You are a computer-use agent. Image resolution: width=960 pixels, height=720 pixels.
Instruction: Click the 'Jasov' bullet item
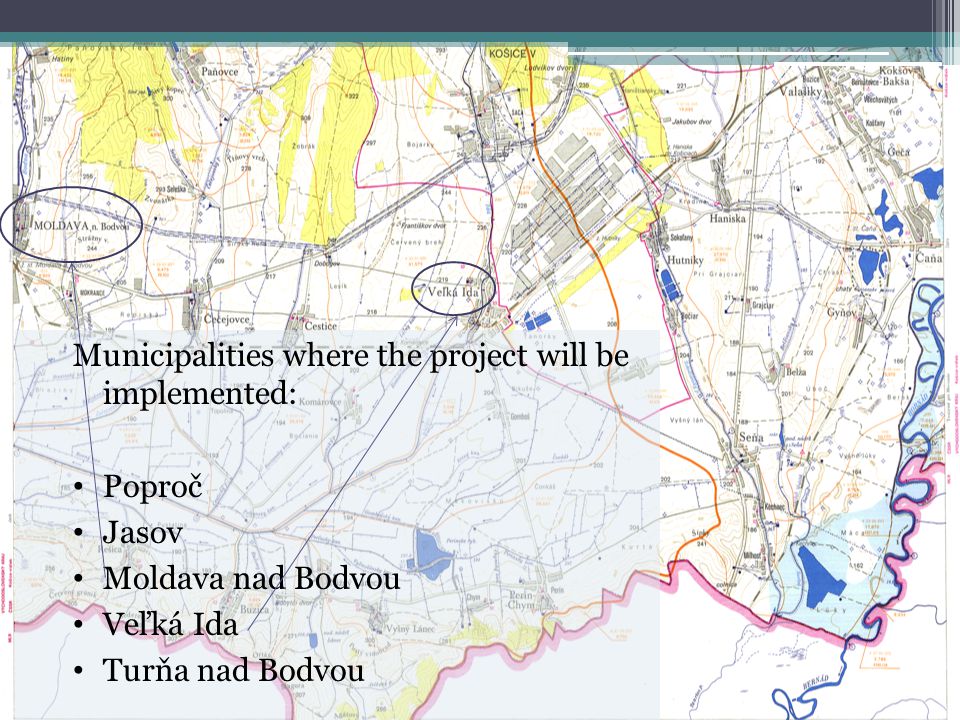(143, 532)
